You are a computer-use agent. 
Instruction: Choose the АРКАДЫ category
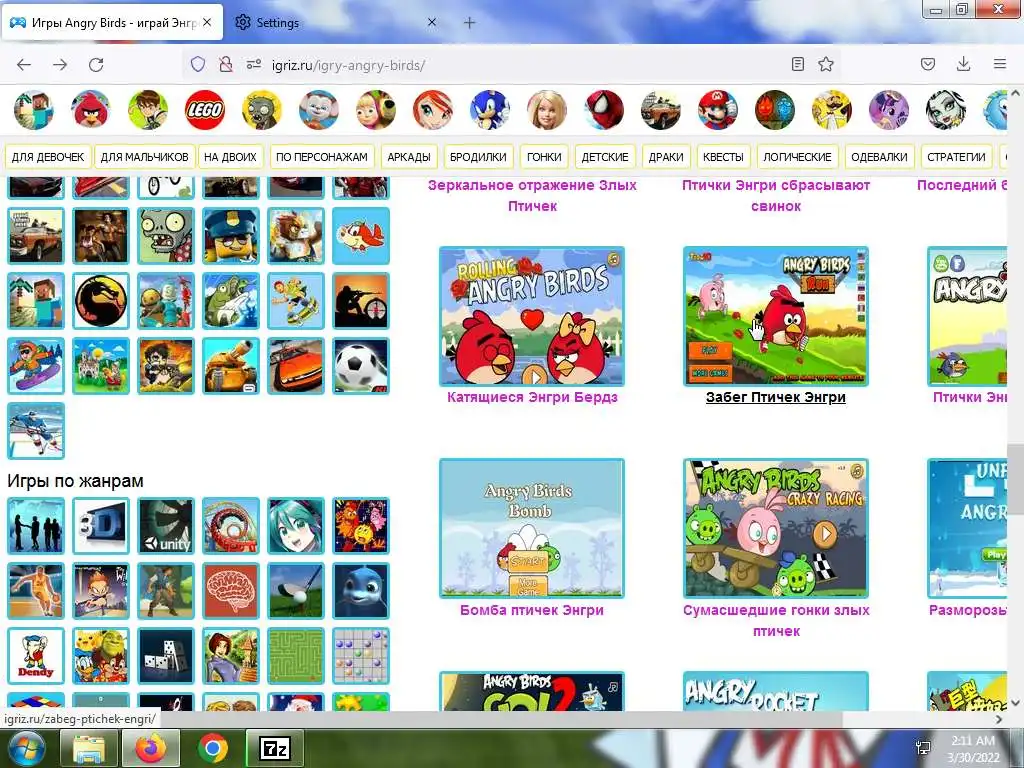point(409,157)
